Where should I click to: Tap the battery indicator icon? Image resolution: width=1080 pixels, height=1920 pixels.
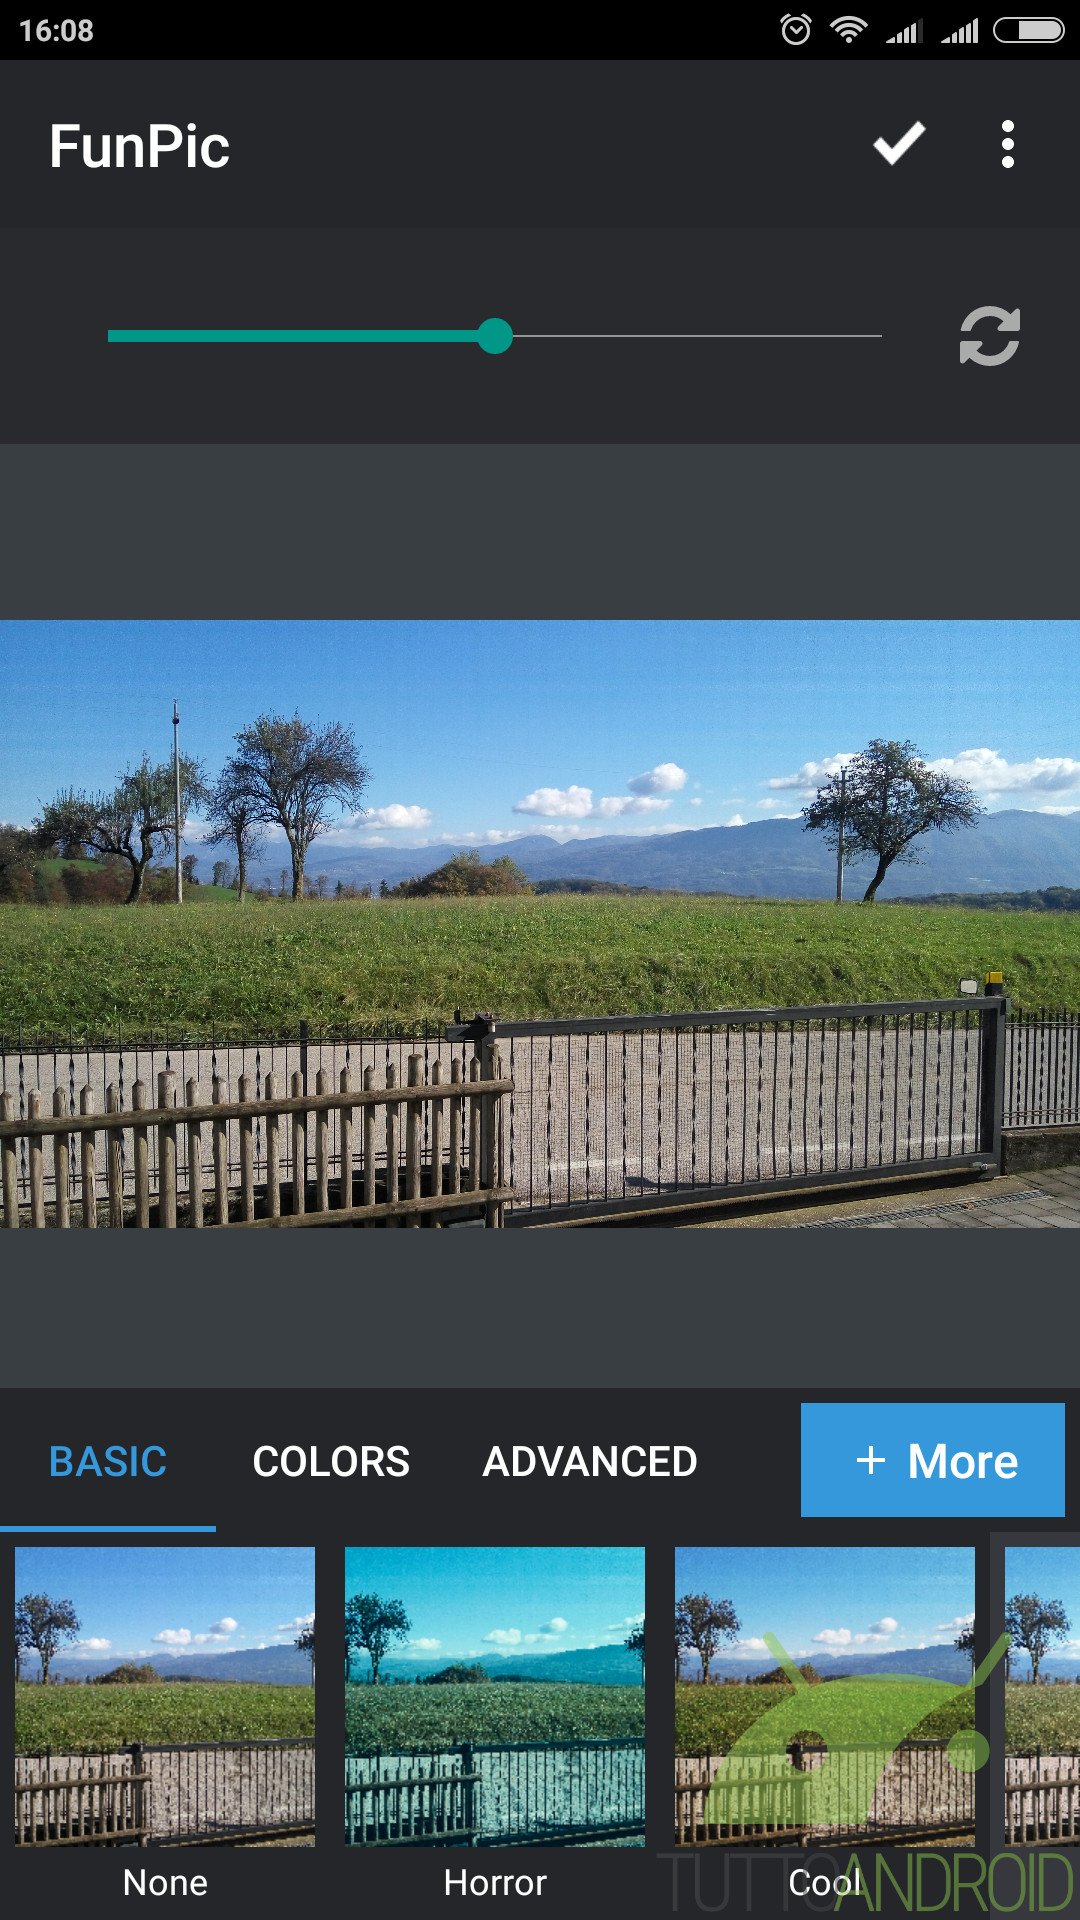coord(1028,30)
